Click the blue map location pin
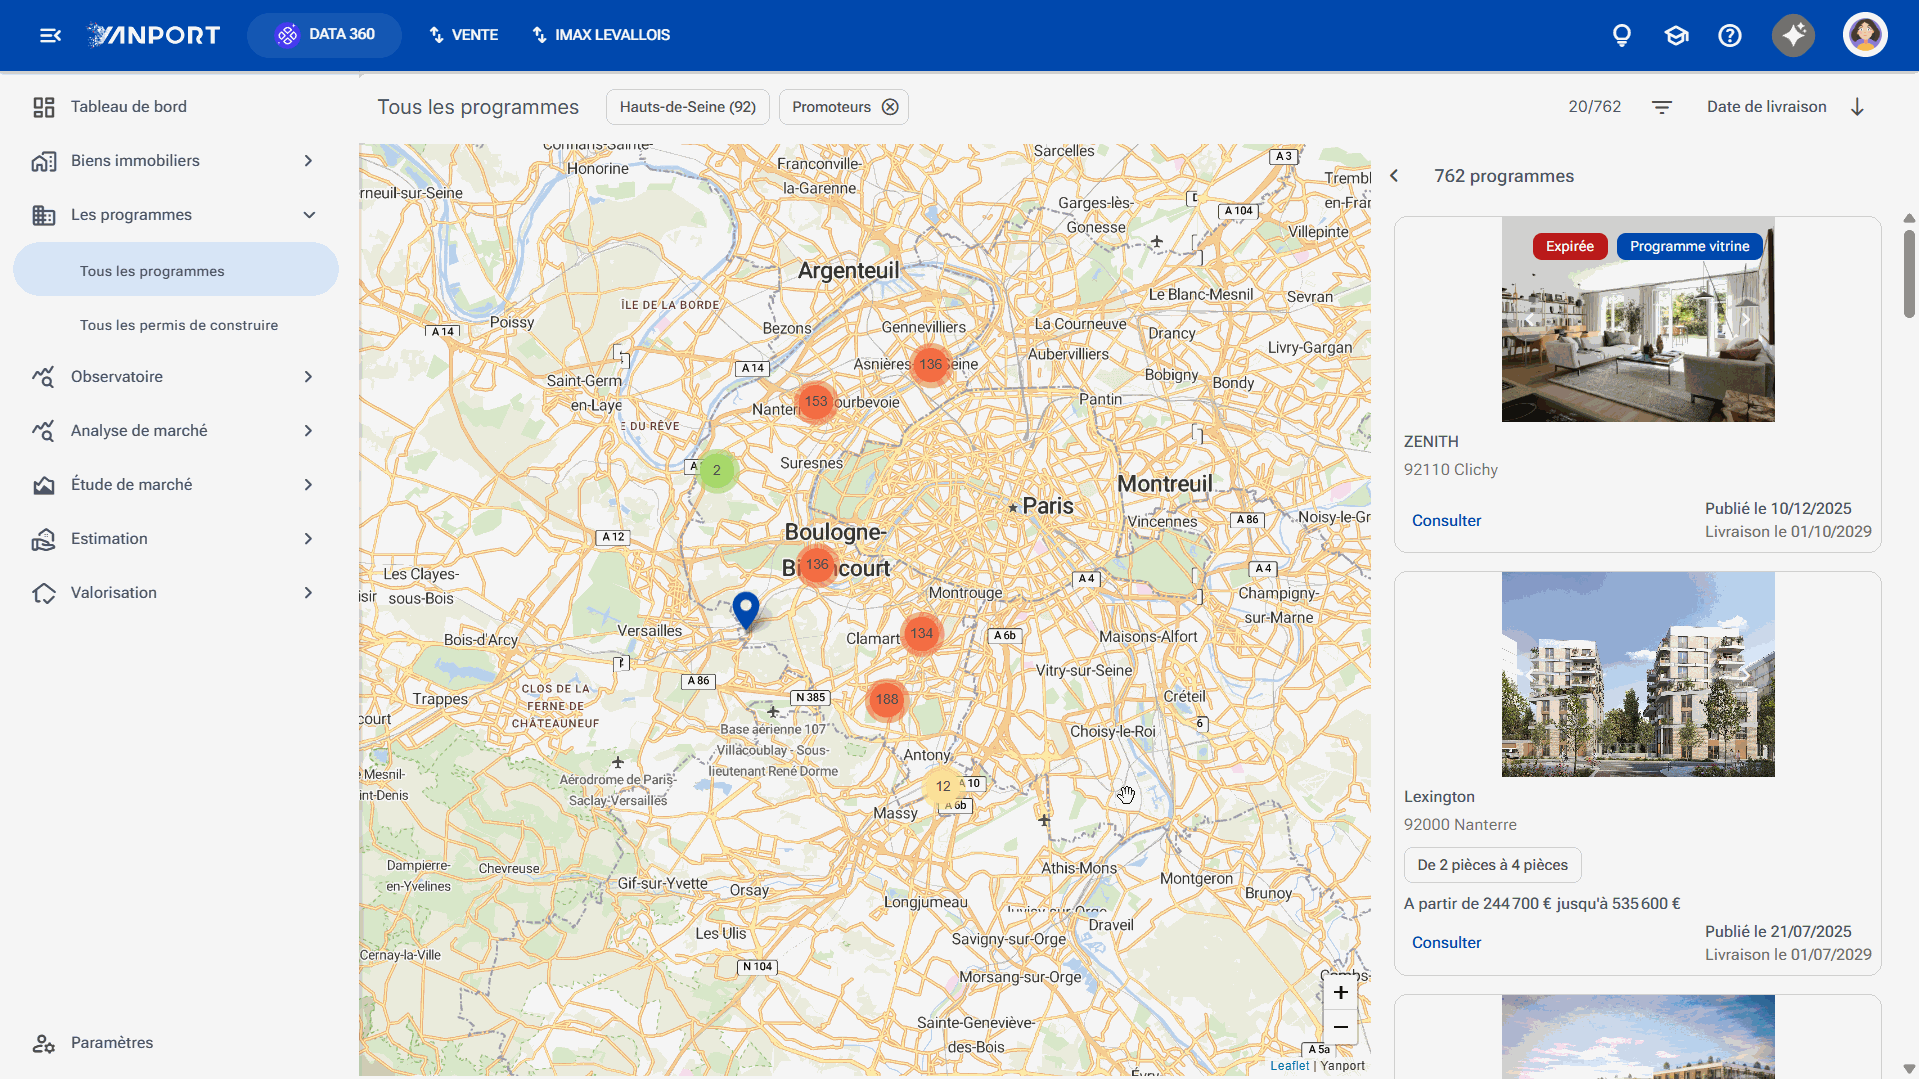This screenshot has width=1919, height=1079. [746, 609]
